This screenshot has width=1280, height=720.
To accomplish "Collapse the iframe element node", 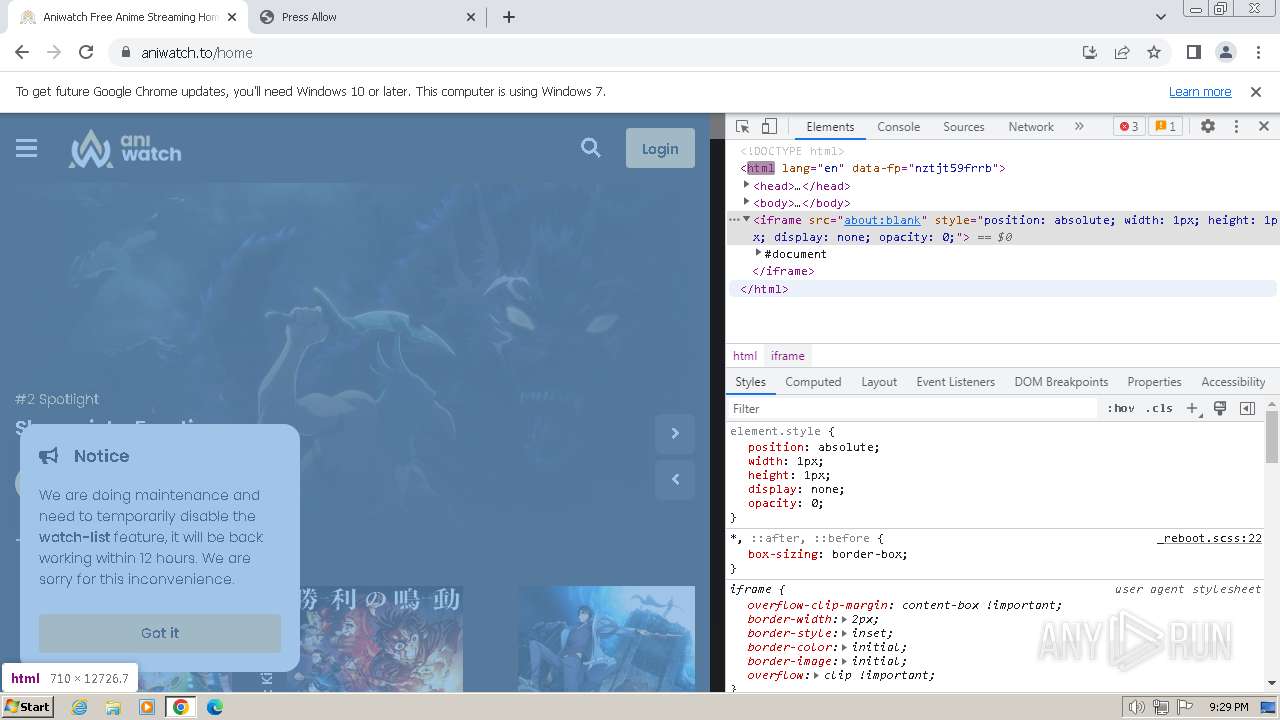I will tap(746, 219).
